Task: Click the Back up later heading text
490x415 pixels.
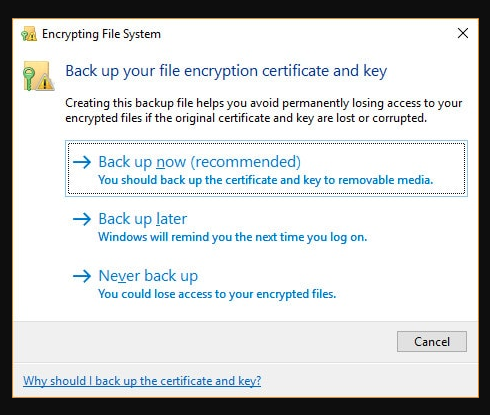Action: point(143,219)
